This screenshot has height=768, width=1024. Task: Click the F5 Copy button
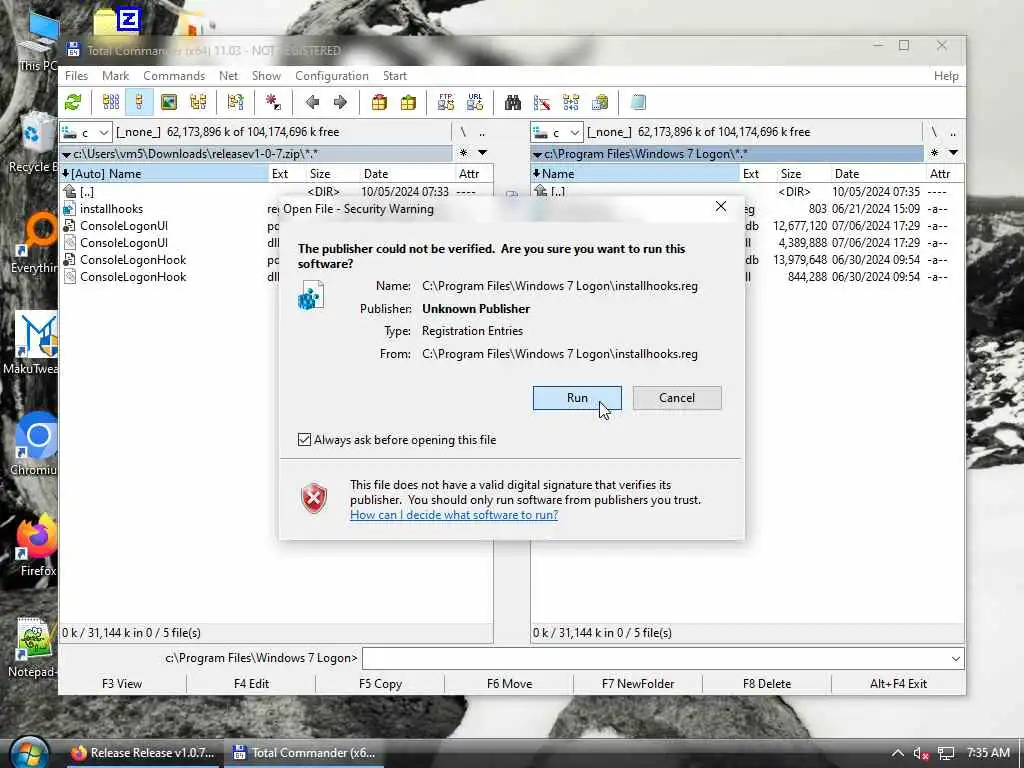tap(381, 684)
